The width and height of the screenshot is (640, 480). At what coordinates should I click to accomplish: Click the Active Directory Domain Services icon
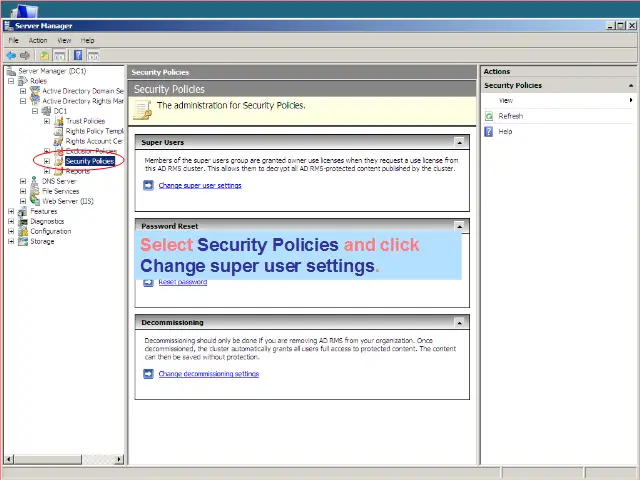click(x=35, y=91)
